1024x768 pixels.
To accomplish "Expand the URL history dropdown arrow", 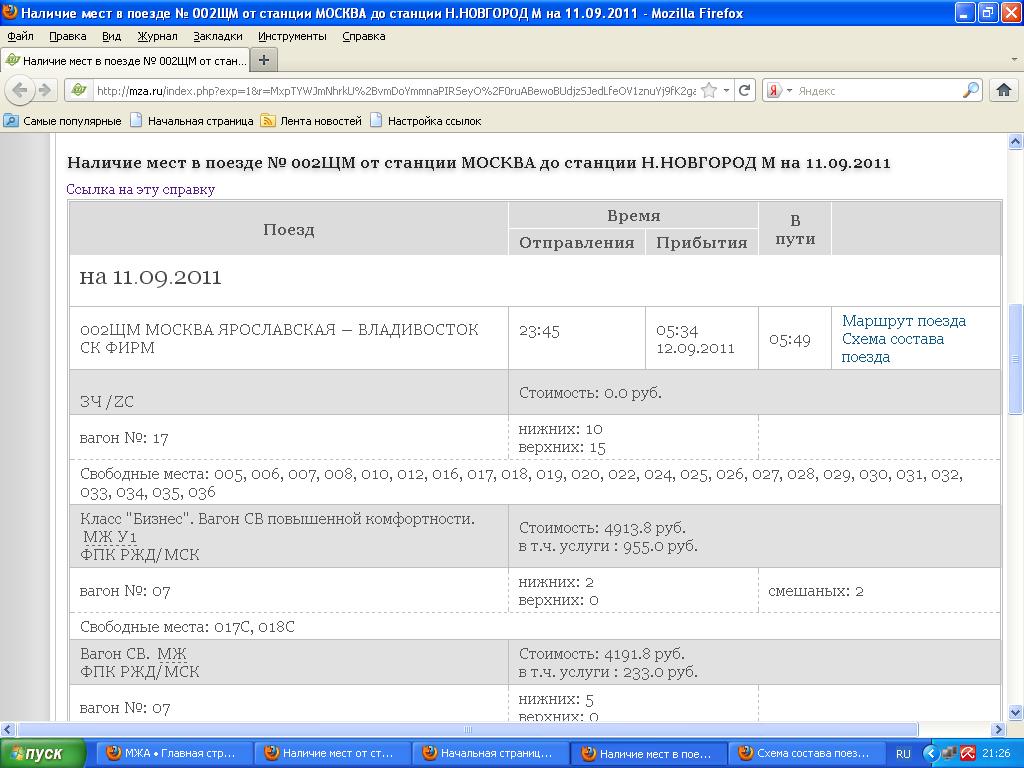I will pyautogui.click(x=726, y=90).
